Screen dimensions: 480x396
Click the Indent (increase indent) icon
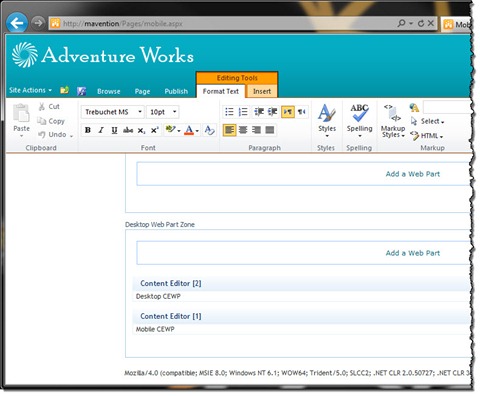pos(273,112)
